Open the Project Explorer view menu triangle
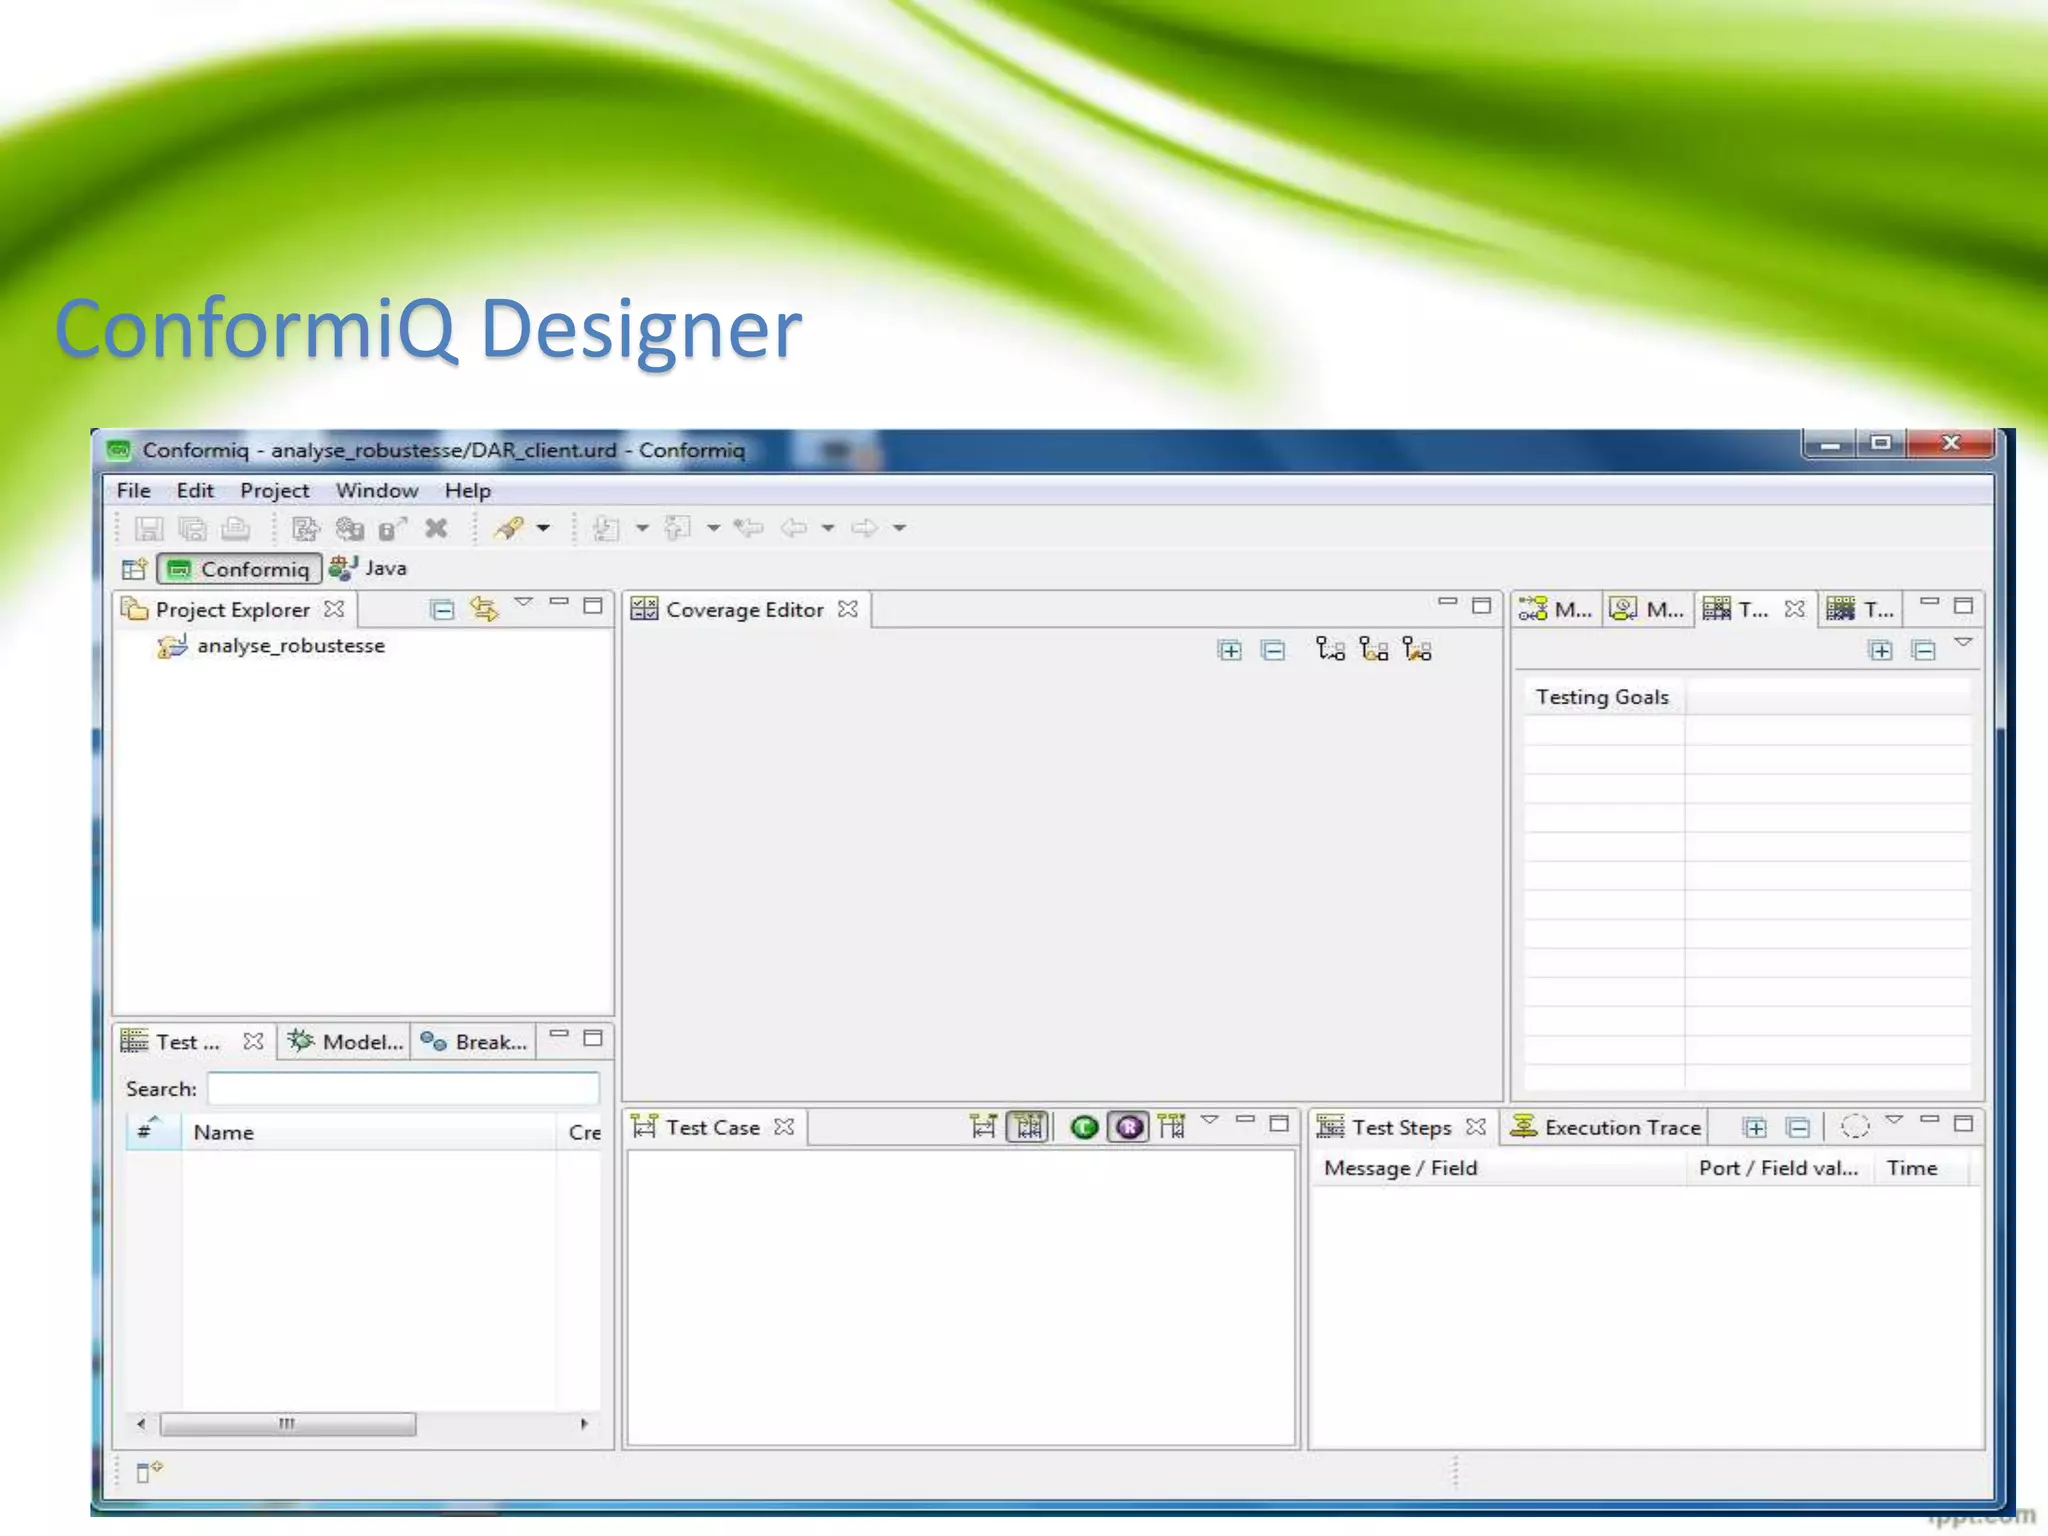This screenshot has width=2048, height=1536. 523,602
